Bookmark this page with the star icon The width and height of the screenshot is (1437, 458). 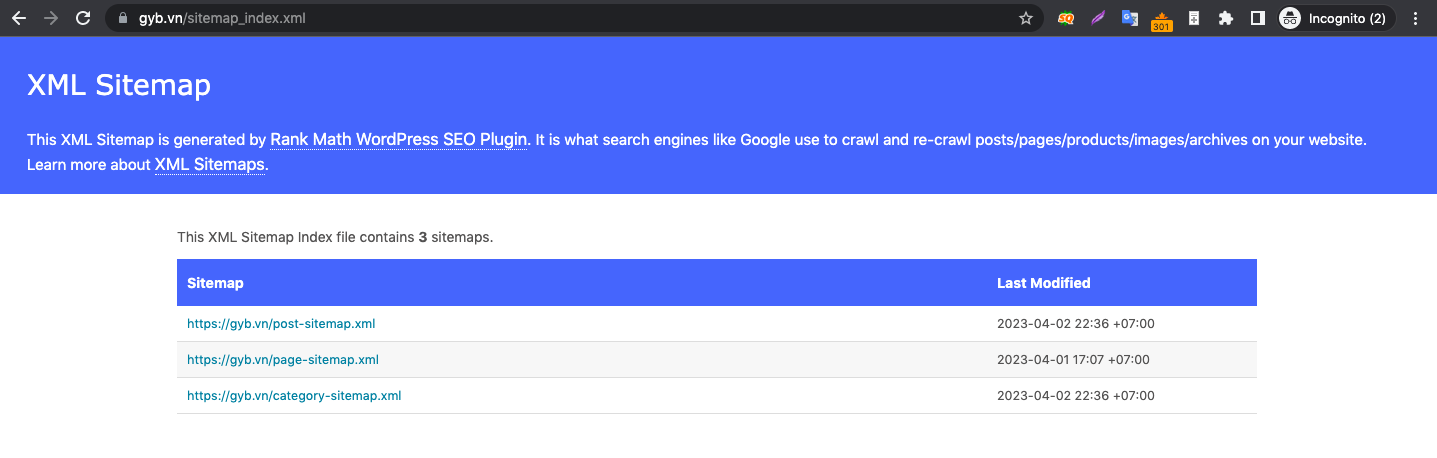(1025, 18)
